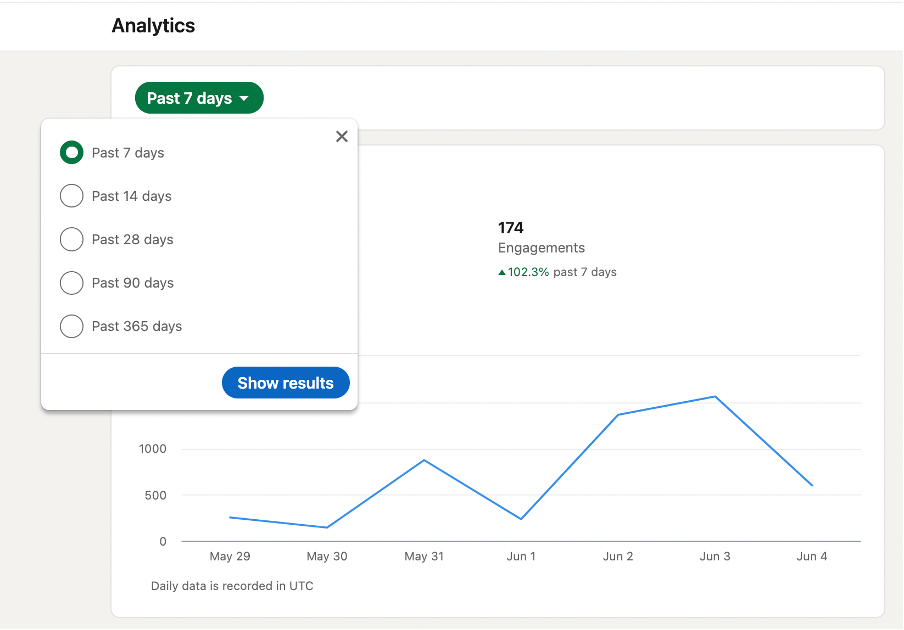Viewport: 904px width, 630px height.
Task: Click the Jun 2 axis label
Action: point(618,556)
